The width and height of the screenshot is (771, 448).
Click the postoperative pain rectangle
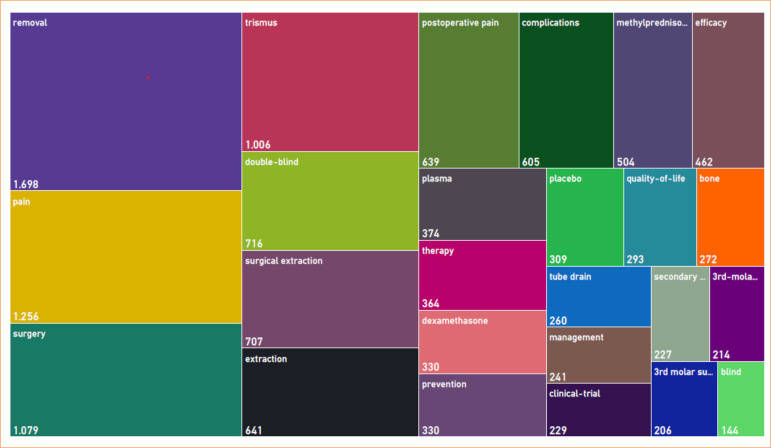(x=469, y=90)
